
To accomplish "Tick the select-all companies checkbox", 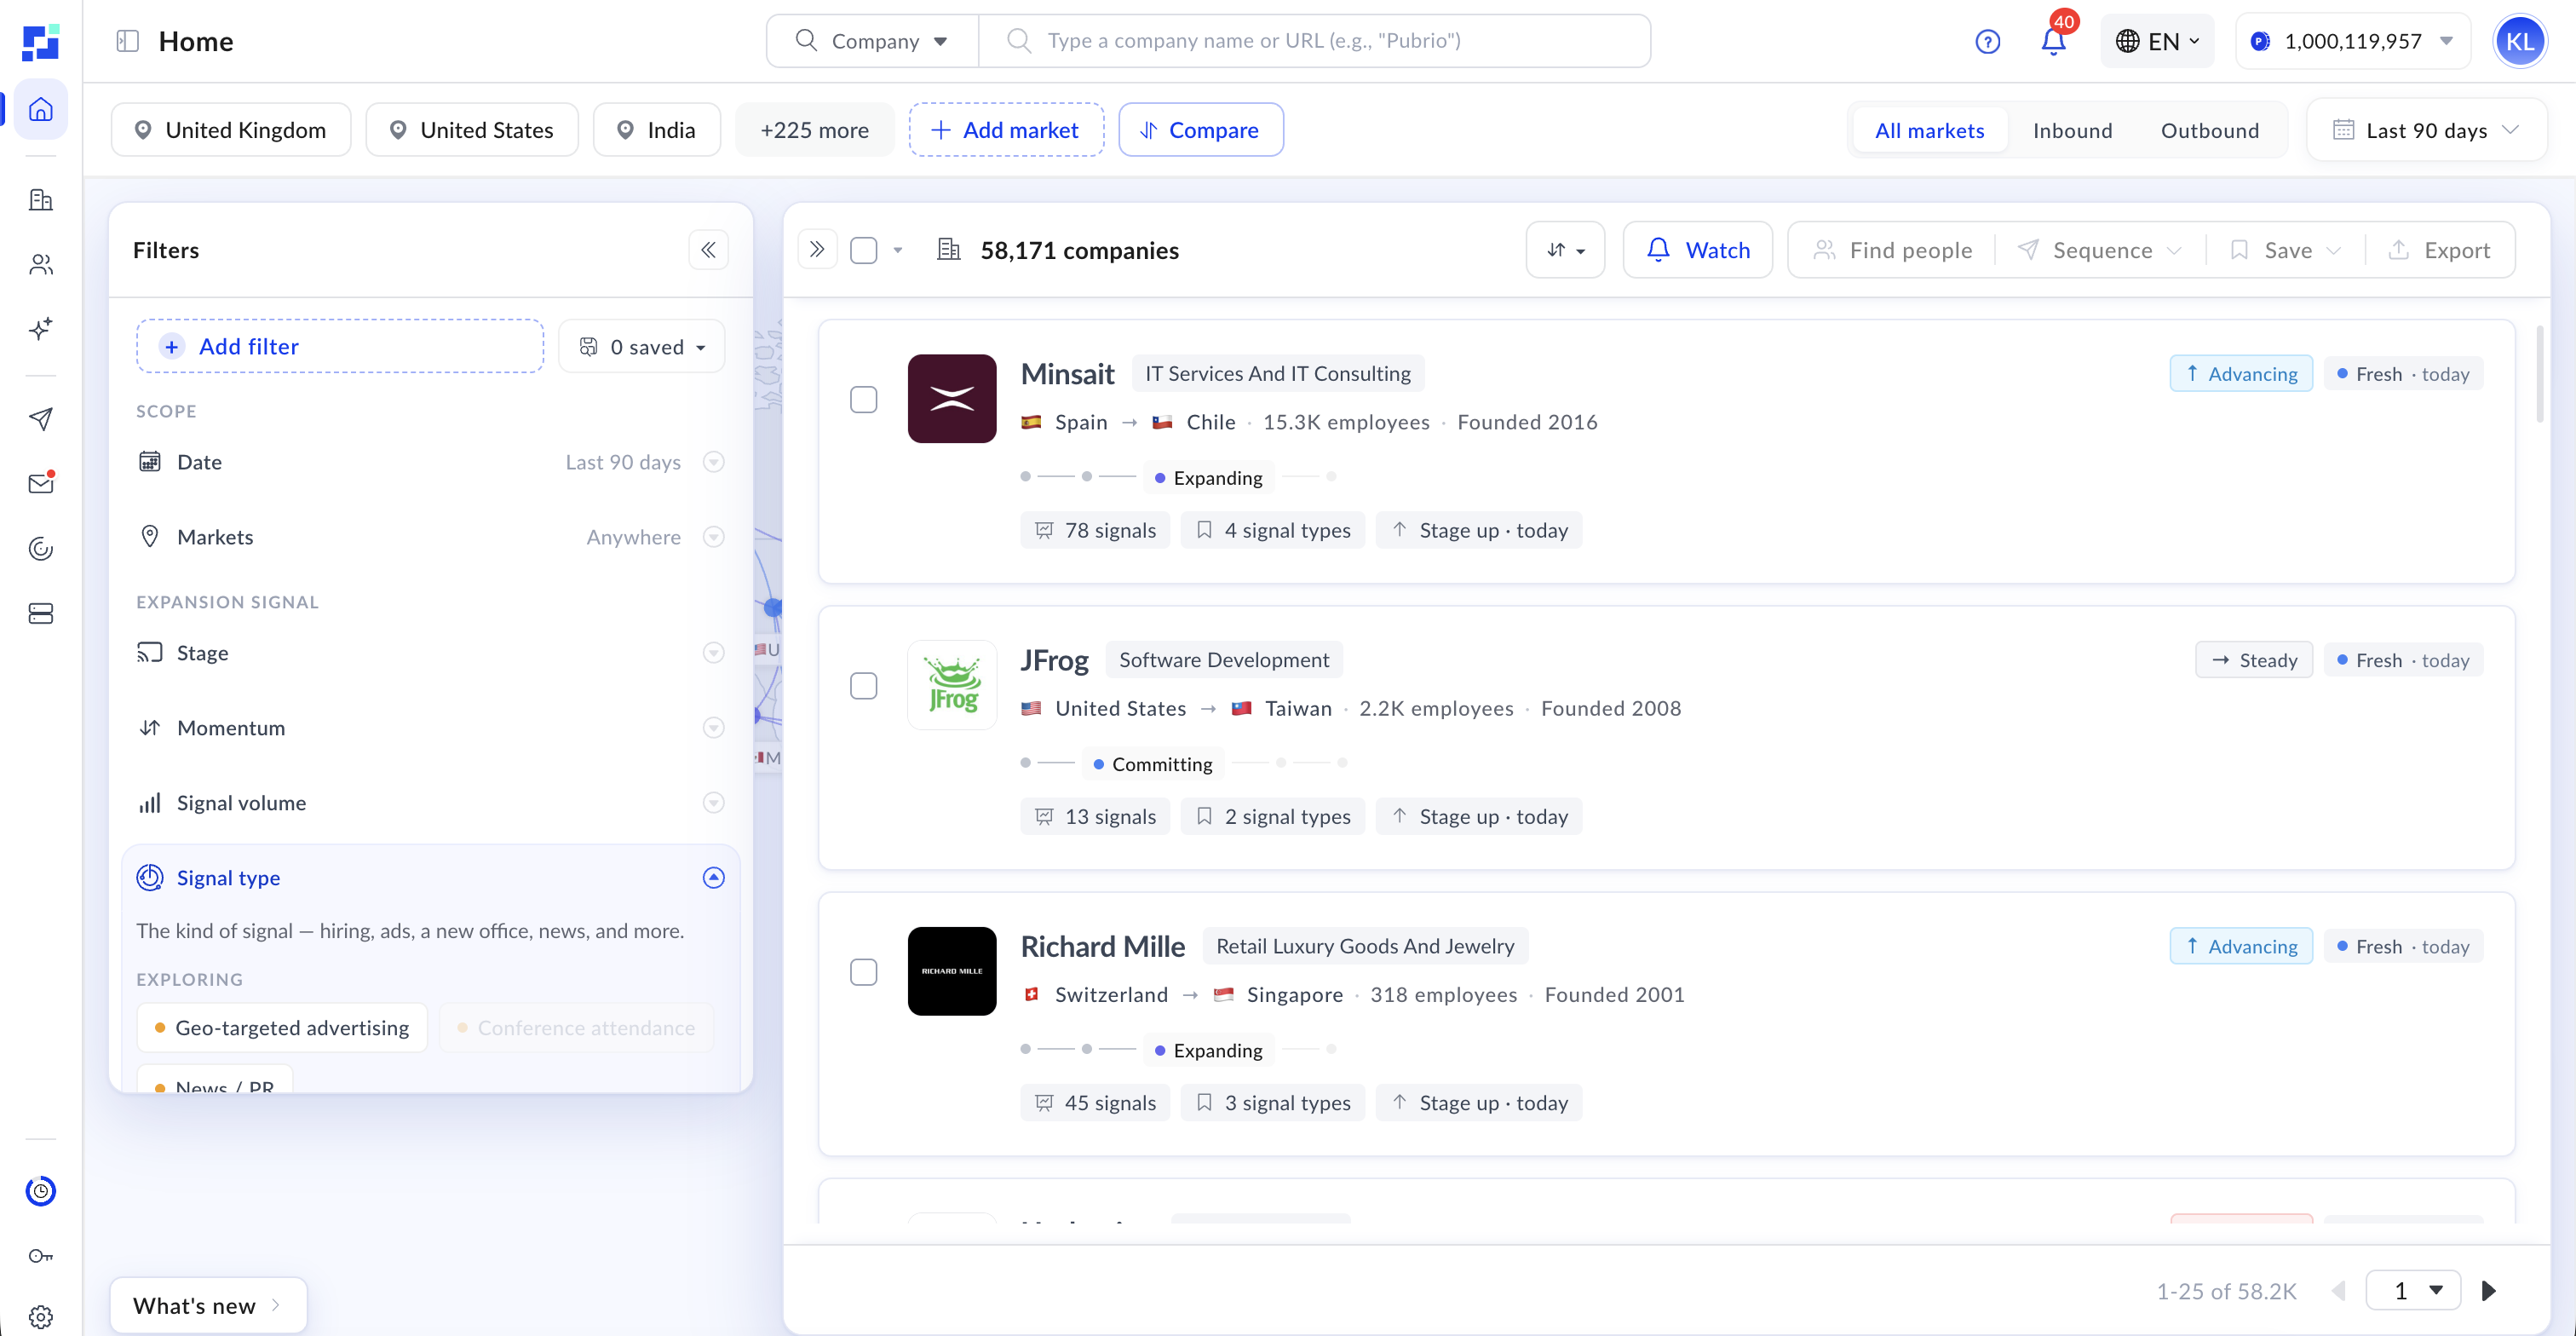I will 864,250.
